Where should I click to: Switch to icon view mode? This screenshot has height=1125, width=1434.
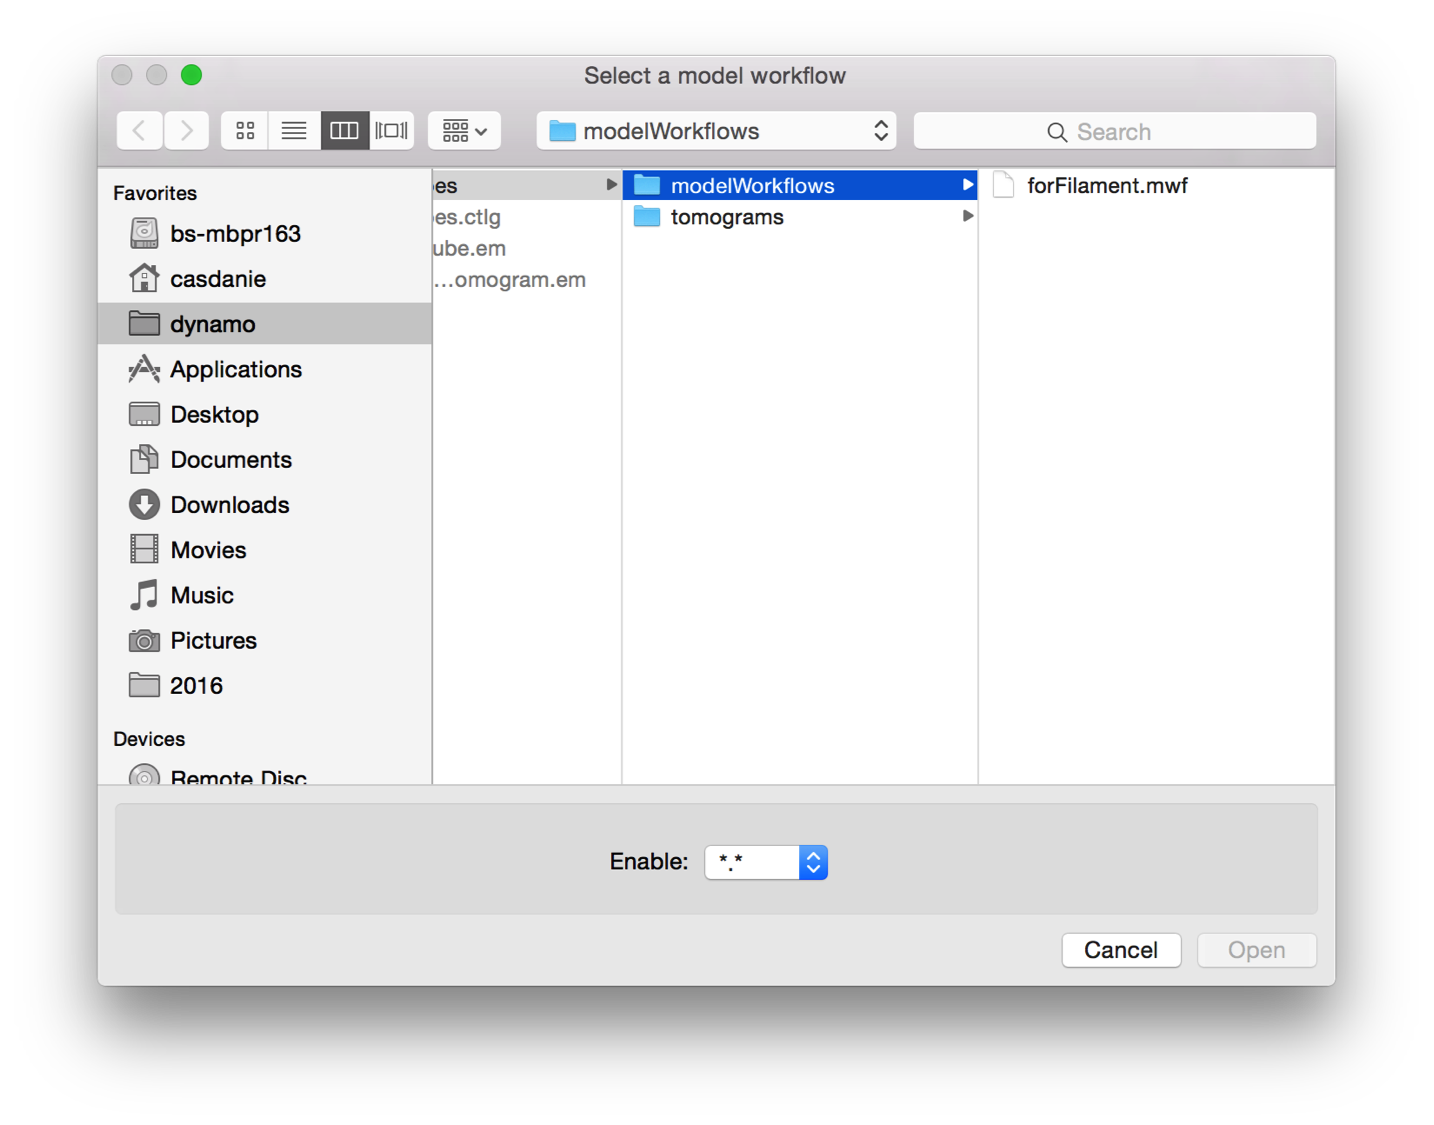pyautogui.click(x=245, y=131)
